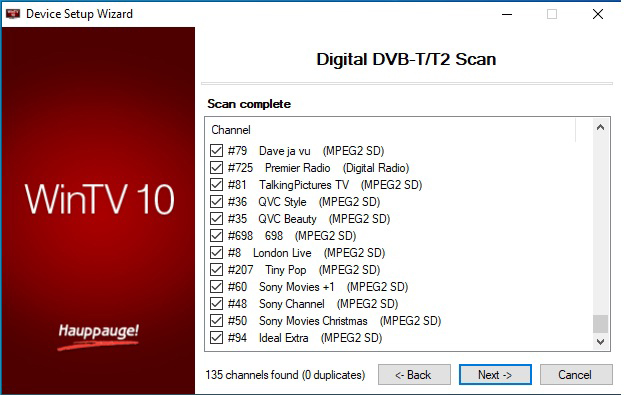Uncheck the #50 Sony Movies Christmas checkbox
Screen dimensions: 624x395
[216, 321]
